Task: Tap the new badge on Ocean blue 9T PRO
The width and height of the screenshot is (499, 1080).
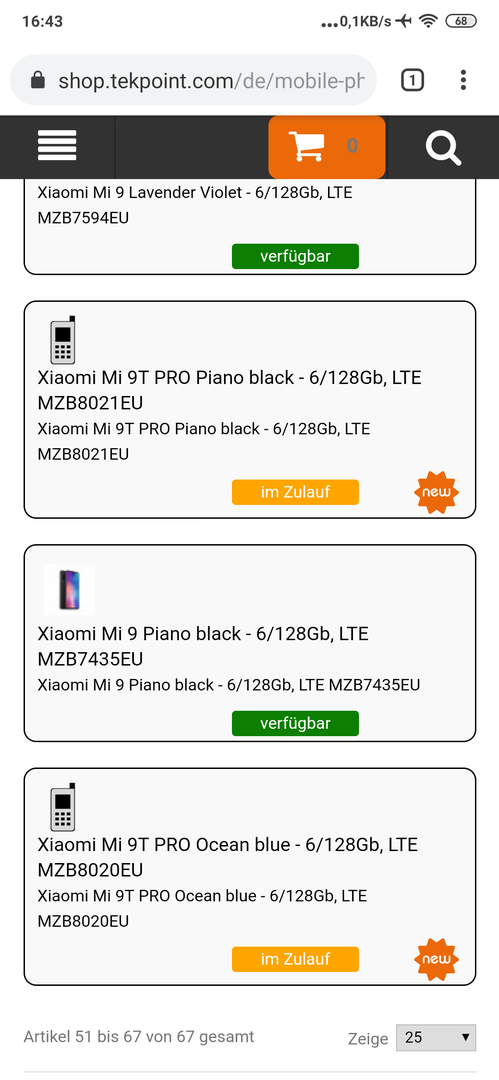Action: point(436,959)
